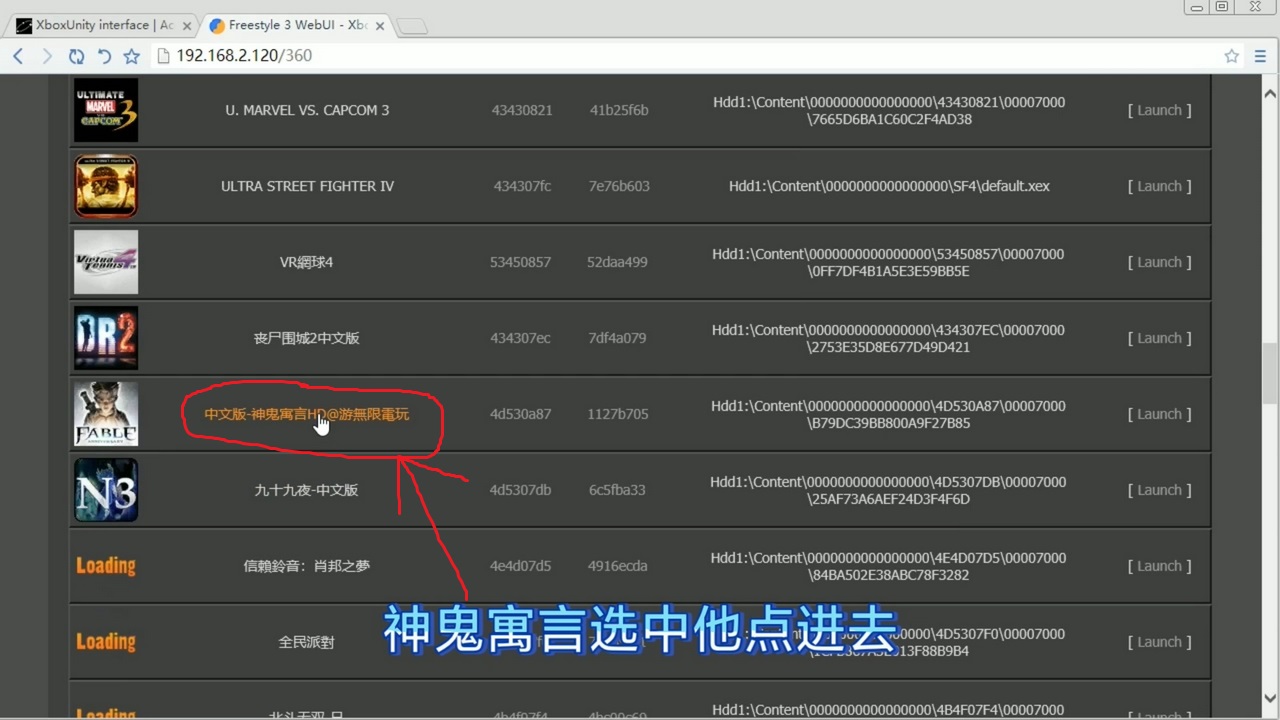This screenshot has width=1280, height=720.
Task: Click the undo-style restore arrow icon
Action: [x=103, y=56]
